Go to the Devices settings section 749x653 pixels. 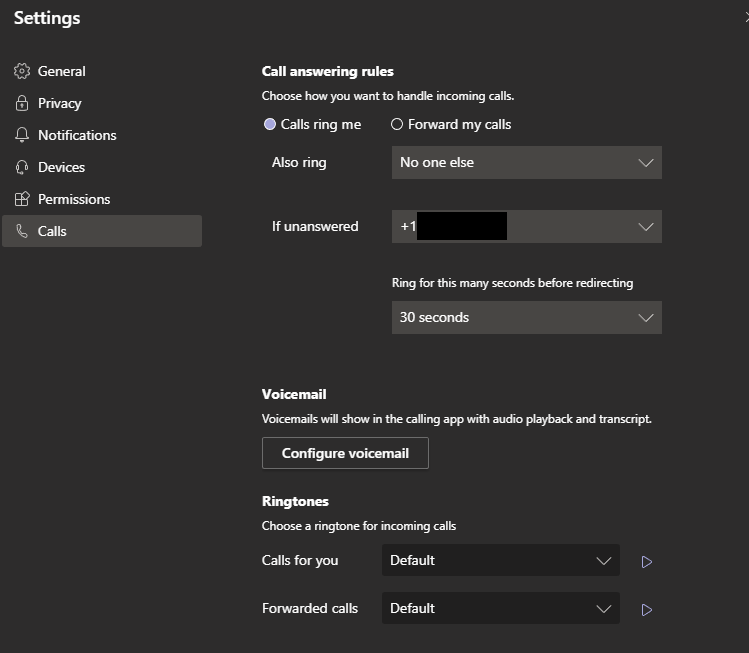pyautogui.click(x=61, y=167)
